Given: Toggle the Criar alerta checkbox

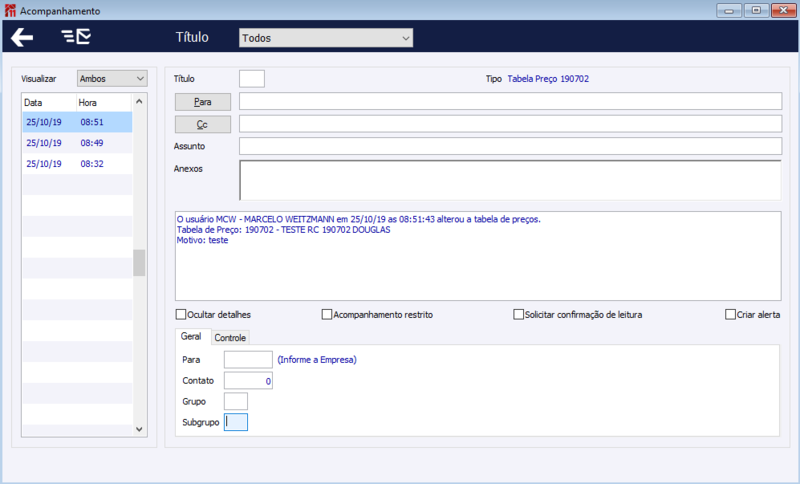Looking at the screenshot, I should click(730, 315).
